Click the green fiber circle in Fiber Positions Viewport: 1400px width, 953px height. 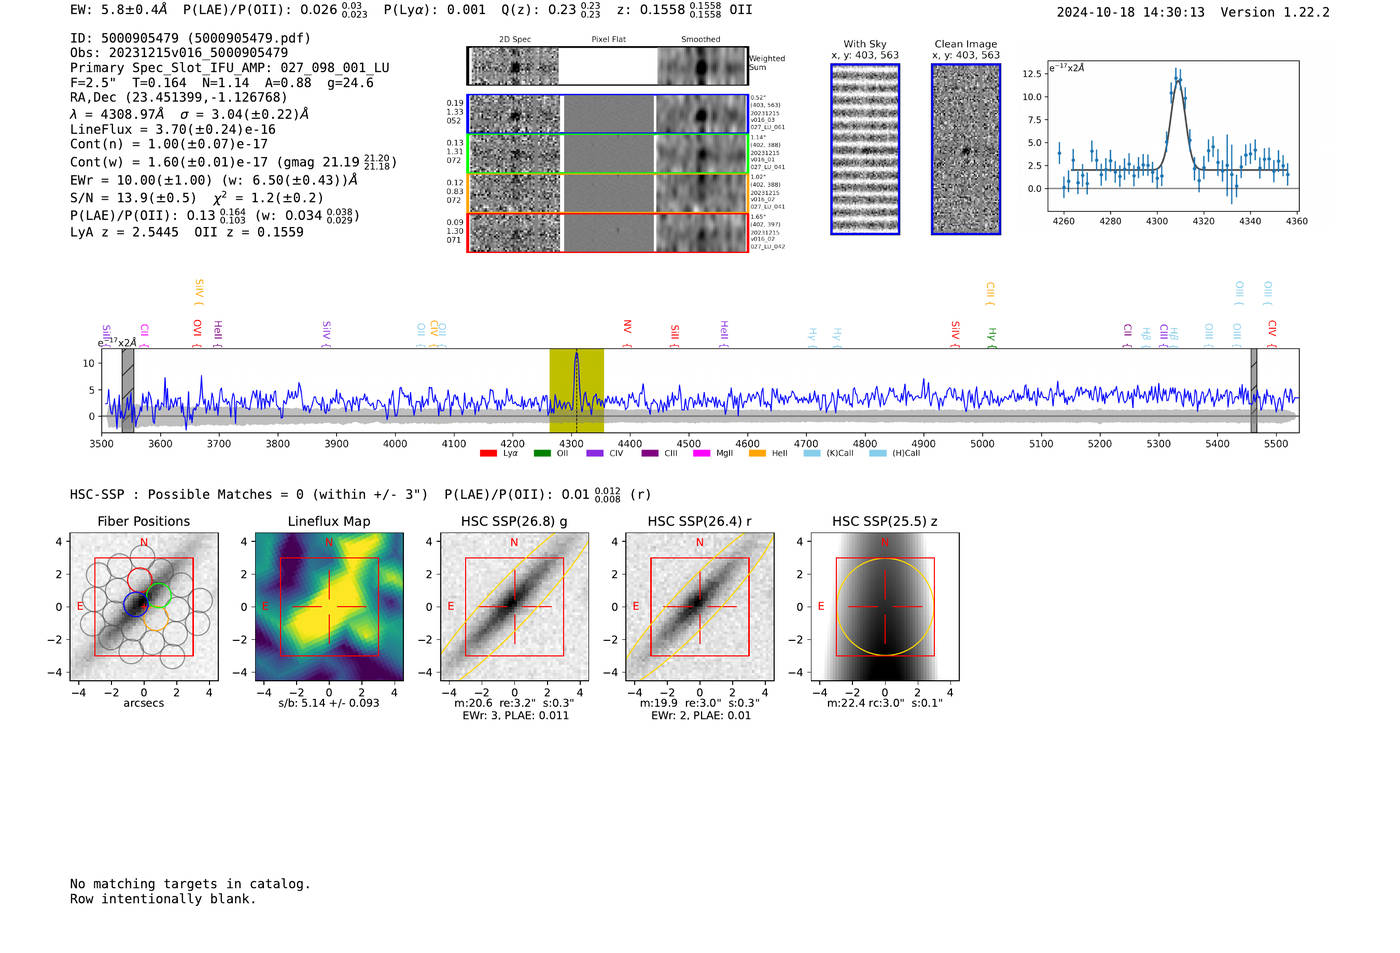tap(159, 596)
